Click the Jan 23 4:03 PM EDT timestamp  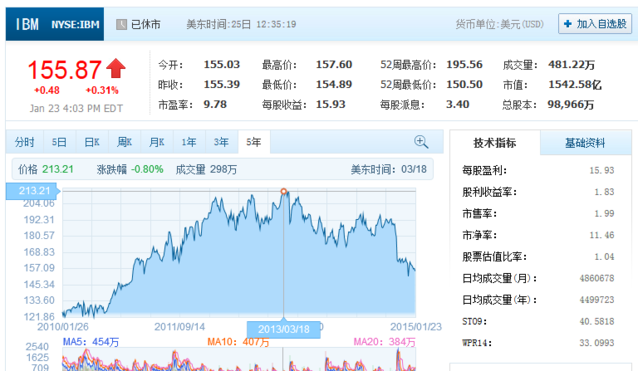coord(76,108)
